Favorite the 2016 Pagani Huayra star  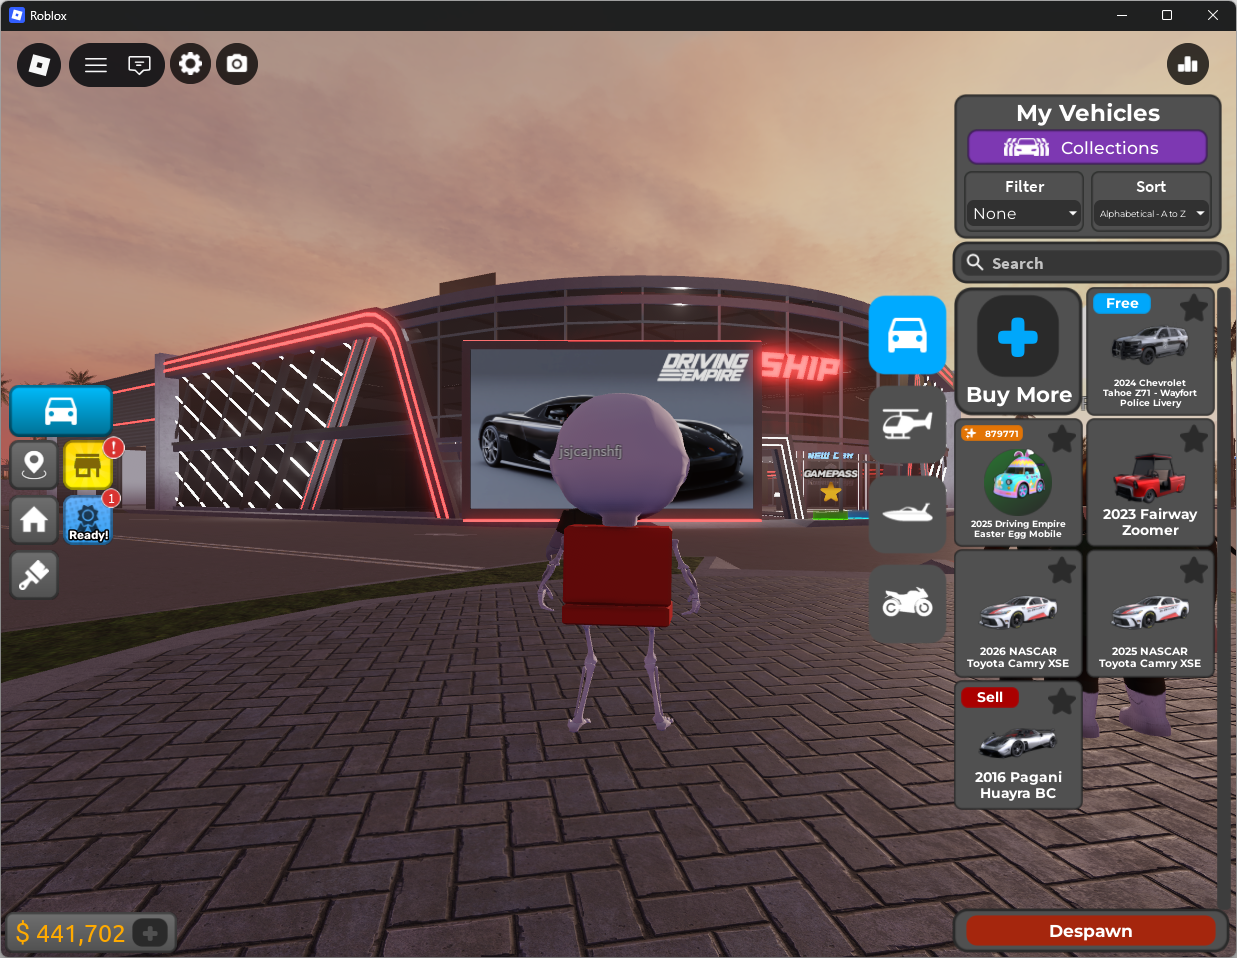[x=1062, y=701]
